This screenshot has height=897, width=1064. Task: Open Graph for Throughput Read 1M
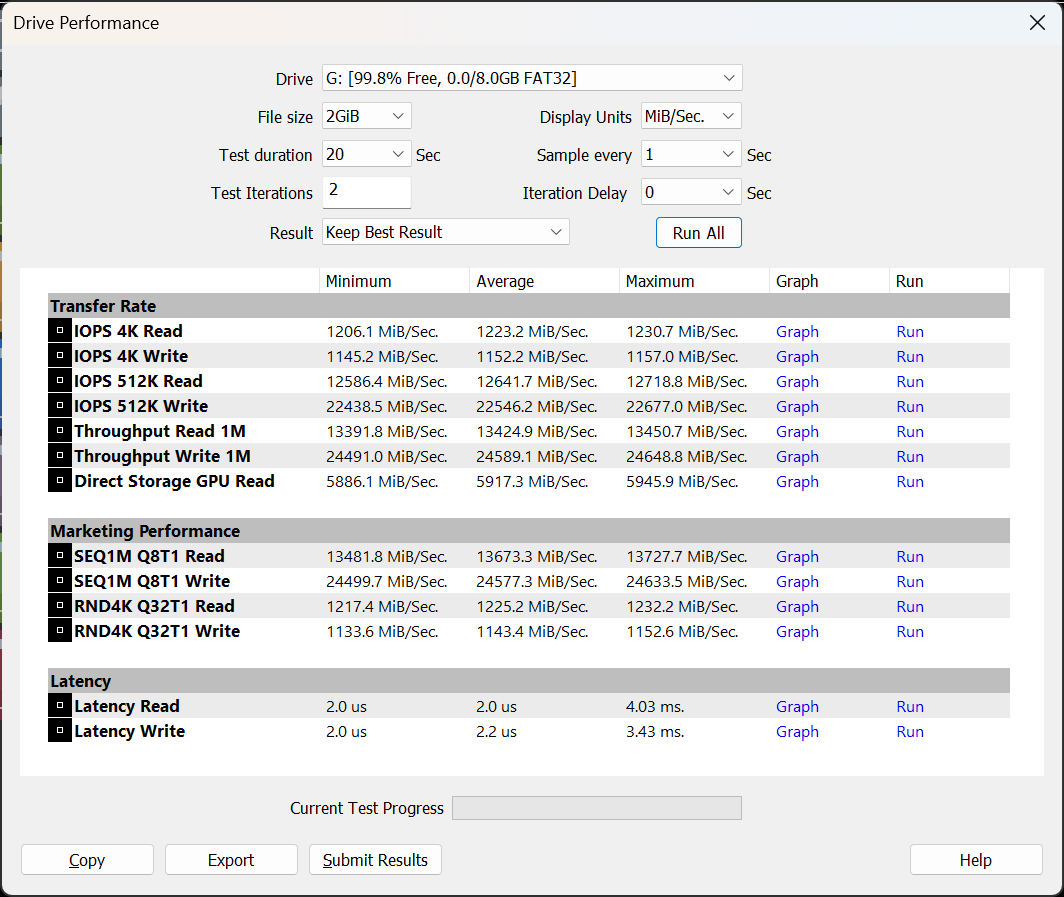797,432
